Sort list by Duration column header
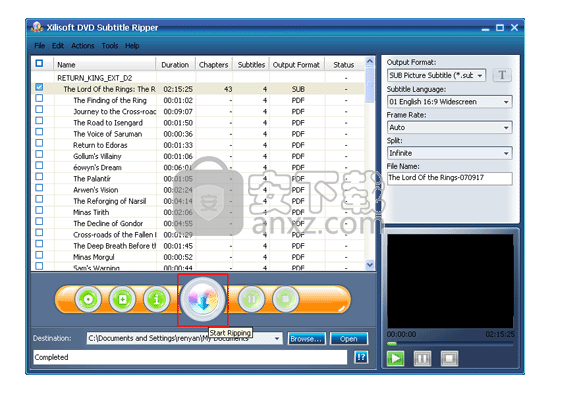The height and width of the screenshot is (396, 562). click(x=175, y=65)
